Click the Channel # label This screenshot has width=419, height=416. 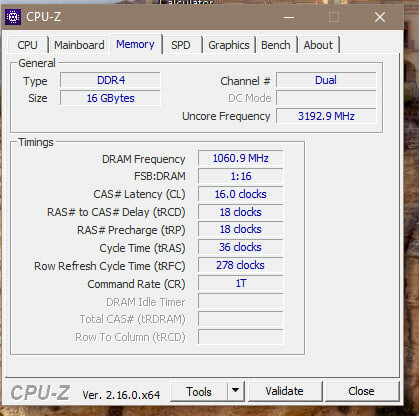pyautogui.click(x=245, y=81)
